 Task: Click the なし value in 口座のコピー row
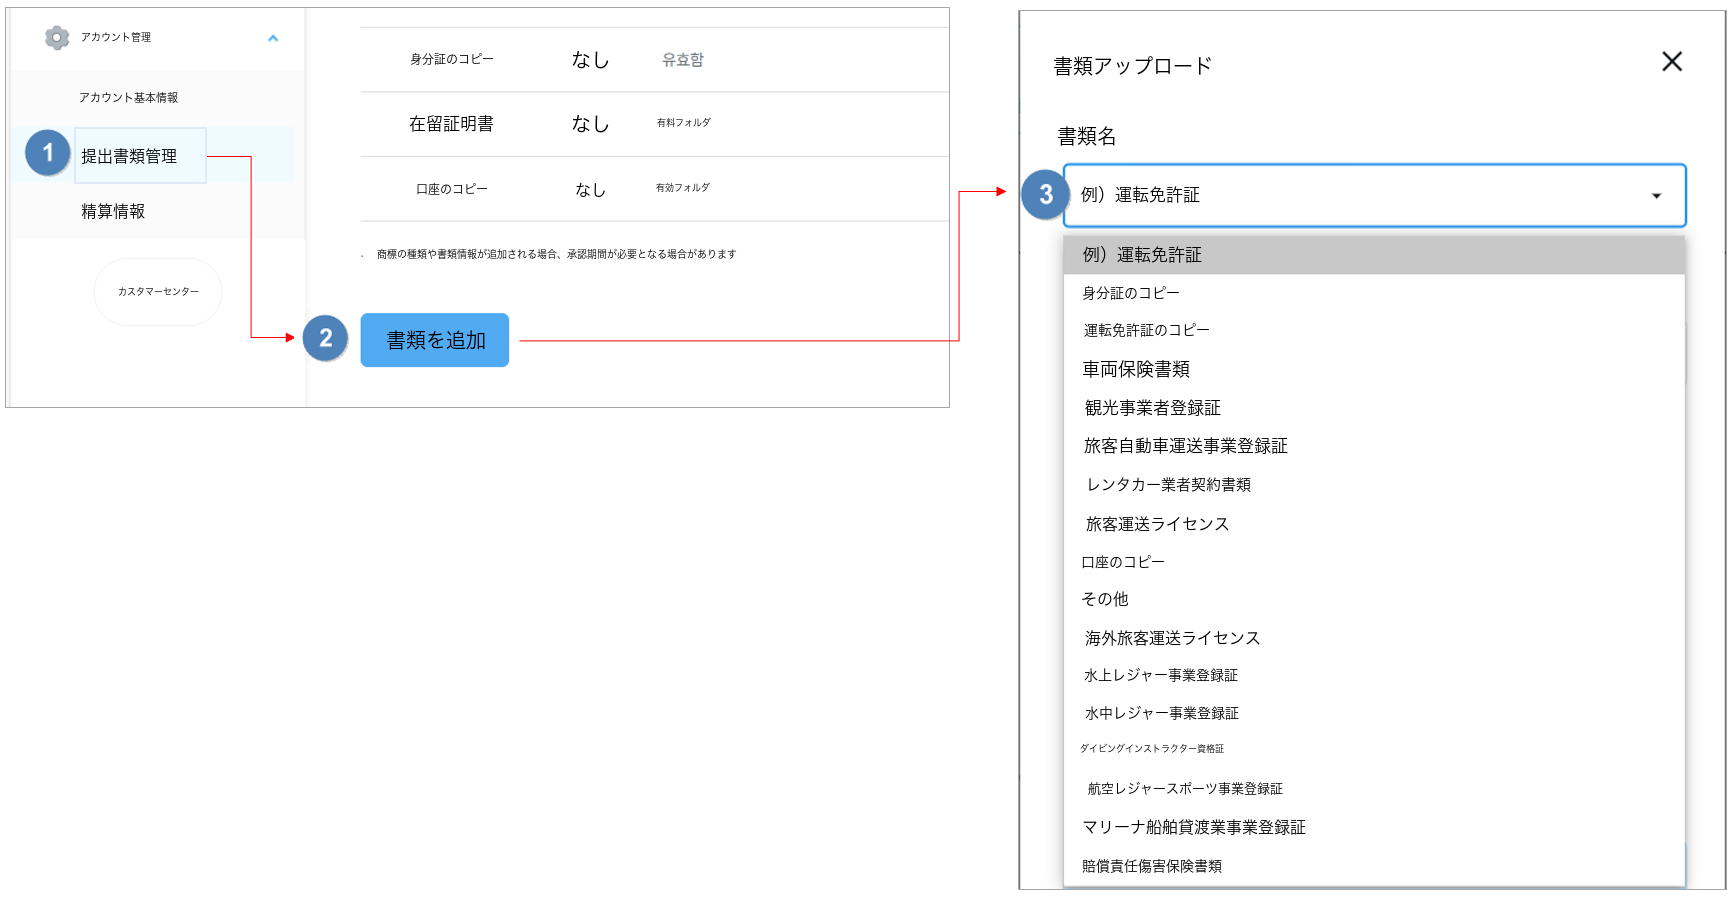590,190
